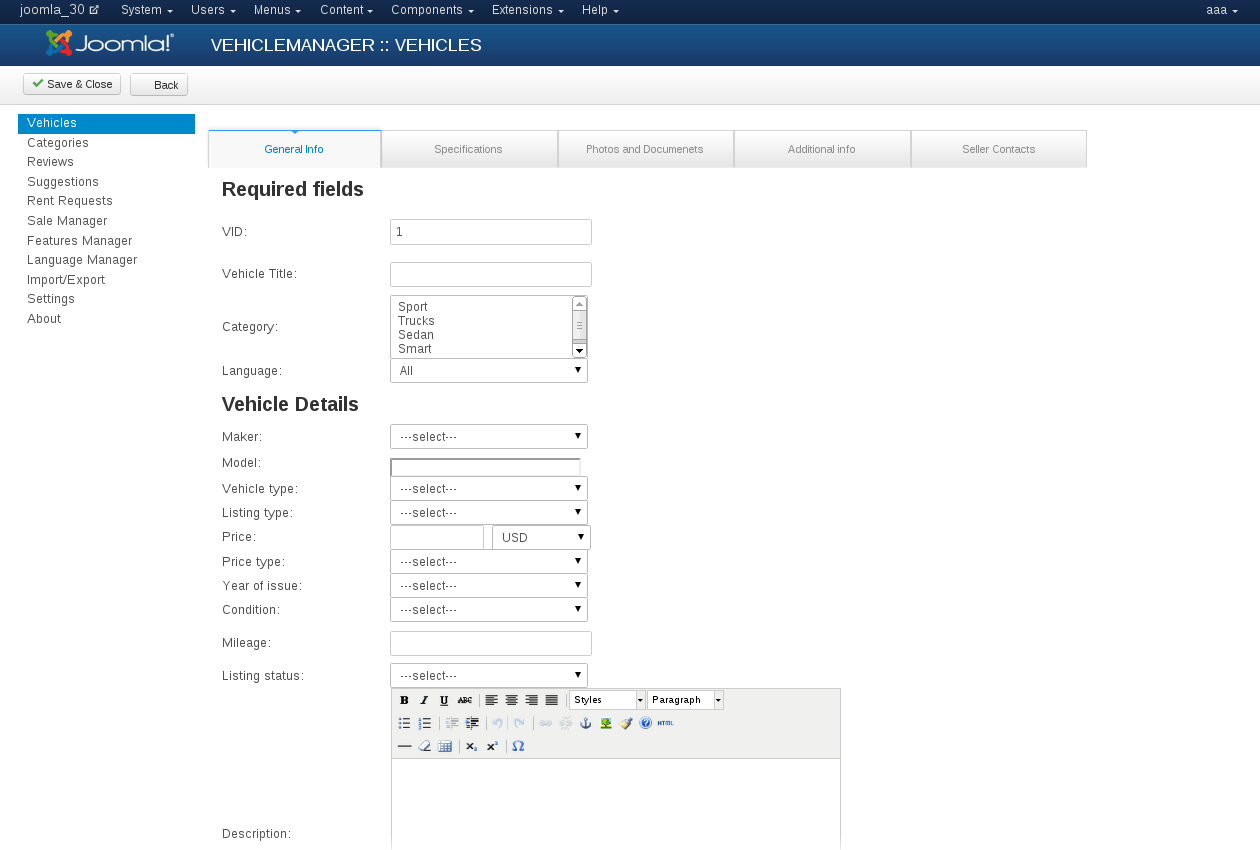Insert an anchor in the editor
This screenshot has width=1260, height=850.
coord(586,723)
